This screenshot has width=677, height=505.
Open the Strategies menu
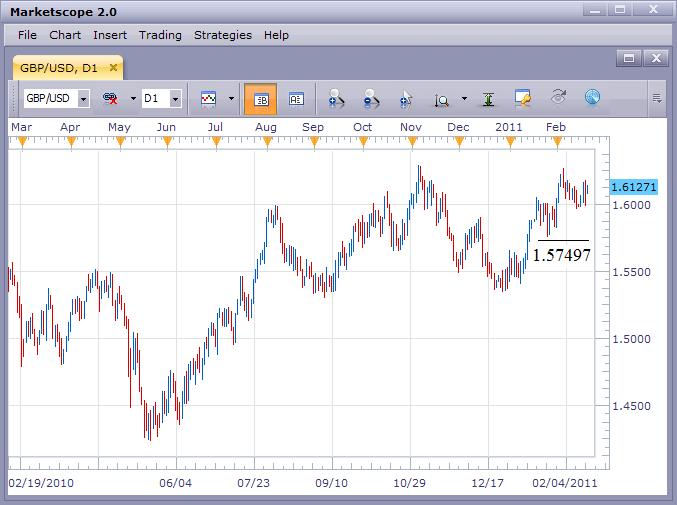pyautogui.click(x=223, y=35)
